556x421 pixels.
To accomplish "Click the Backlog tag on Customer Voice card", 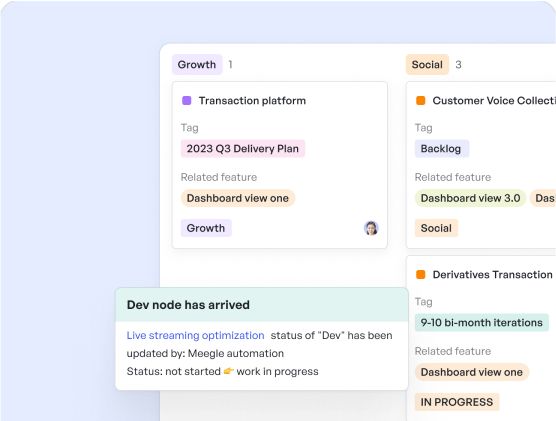I will click(x=441, y=149).
